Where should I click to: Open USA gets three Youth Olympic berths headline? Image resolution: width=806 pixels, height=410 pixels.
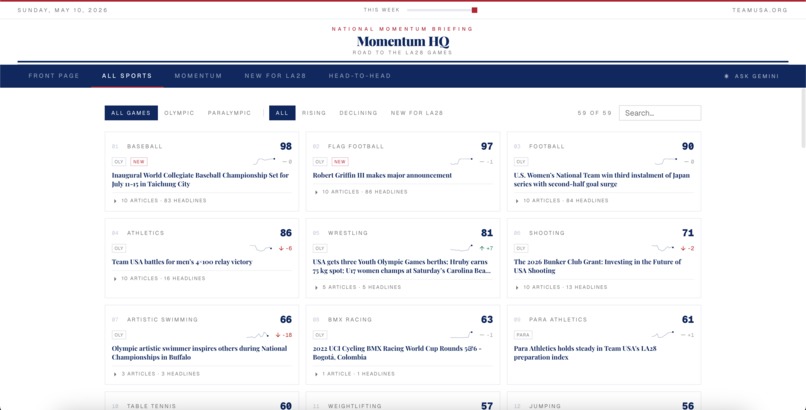coord(401,266)
